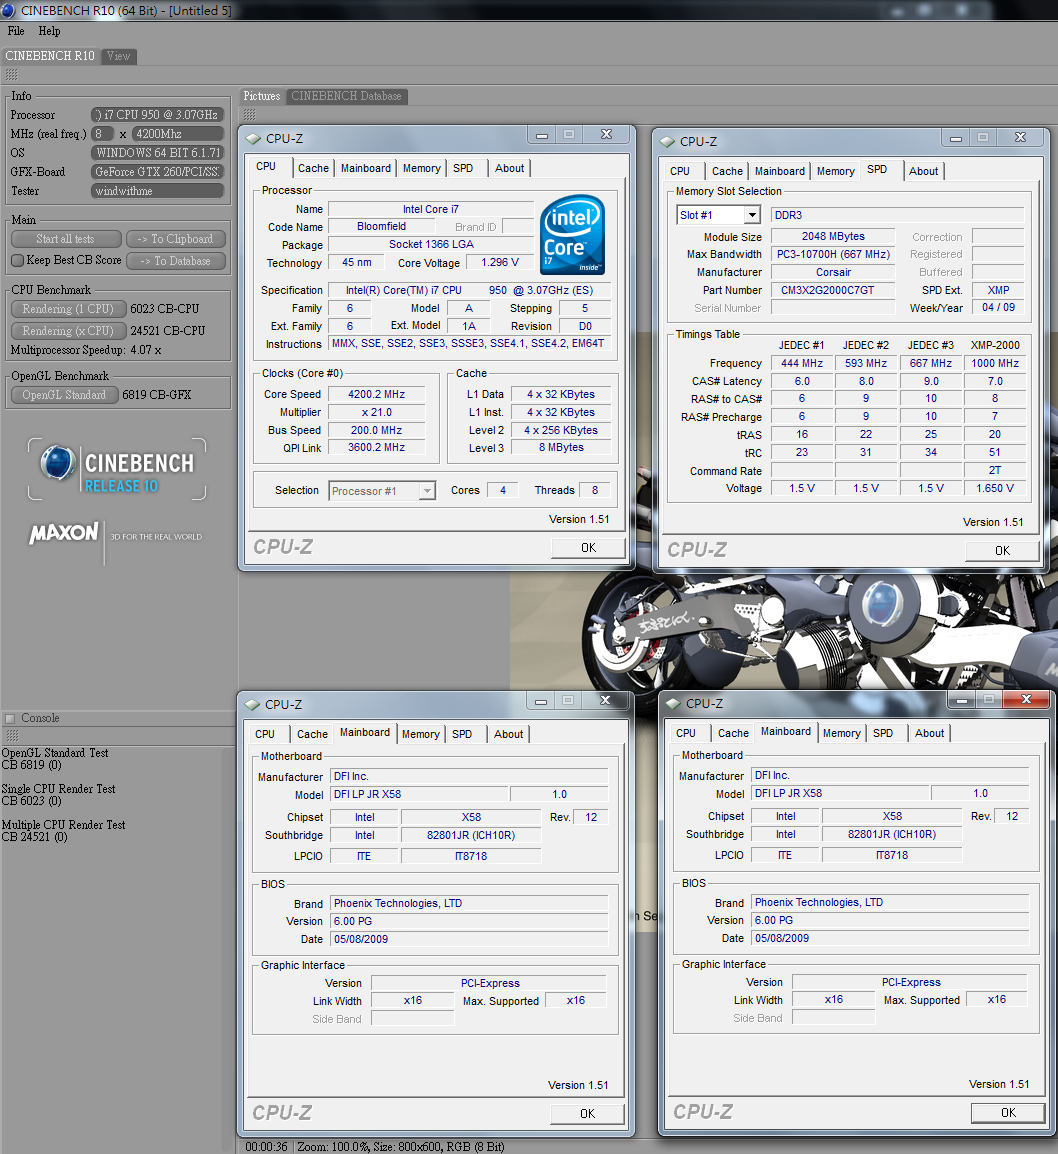Click CPU-Z icon in bottom-right Mainboard window

(673, 704)
